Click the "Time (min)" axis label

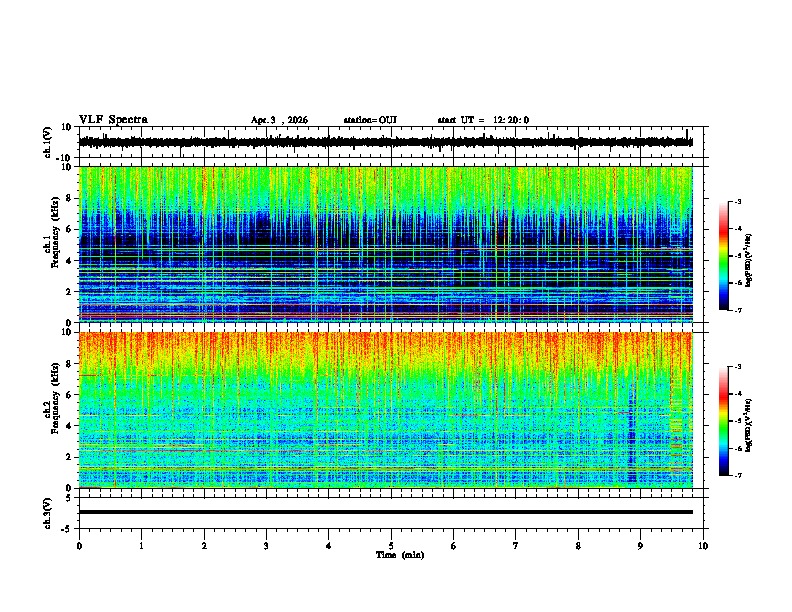point(400,555)
